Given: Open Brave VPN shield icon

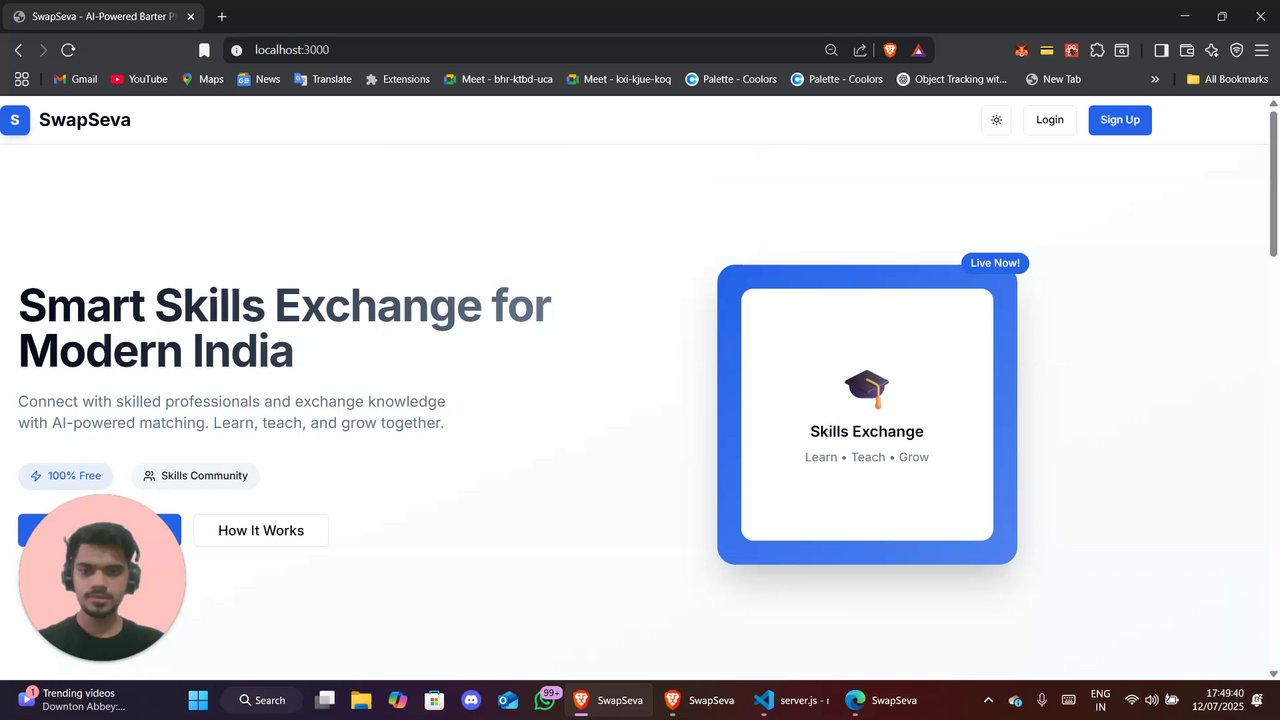Looking at the screenshot, I should click(x=1237, y=50).
